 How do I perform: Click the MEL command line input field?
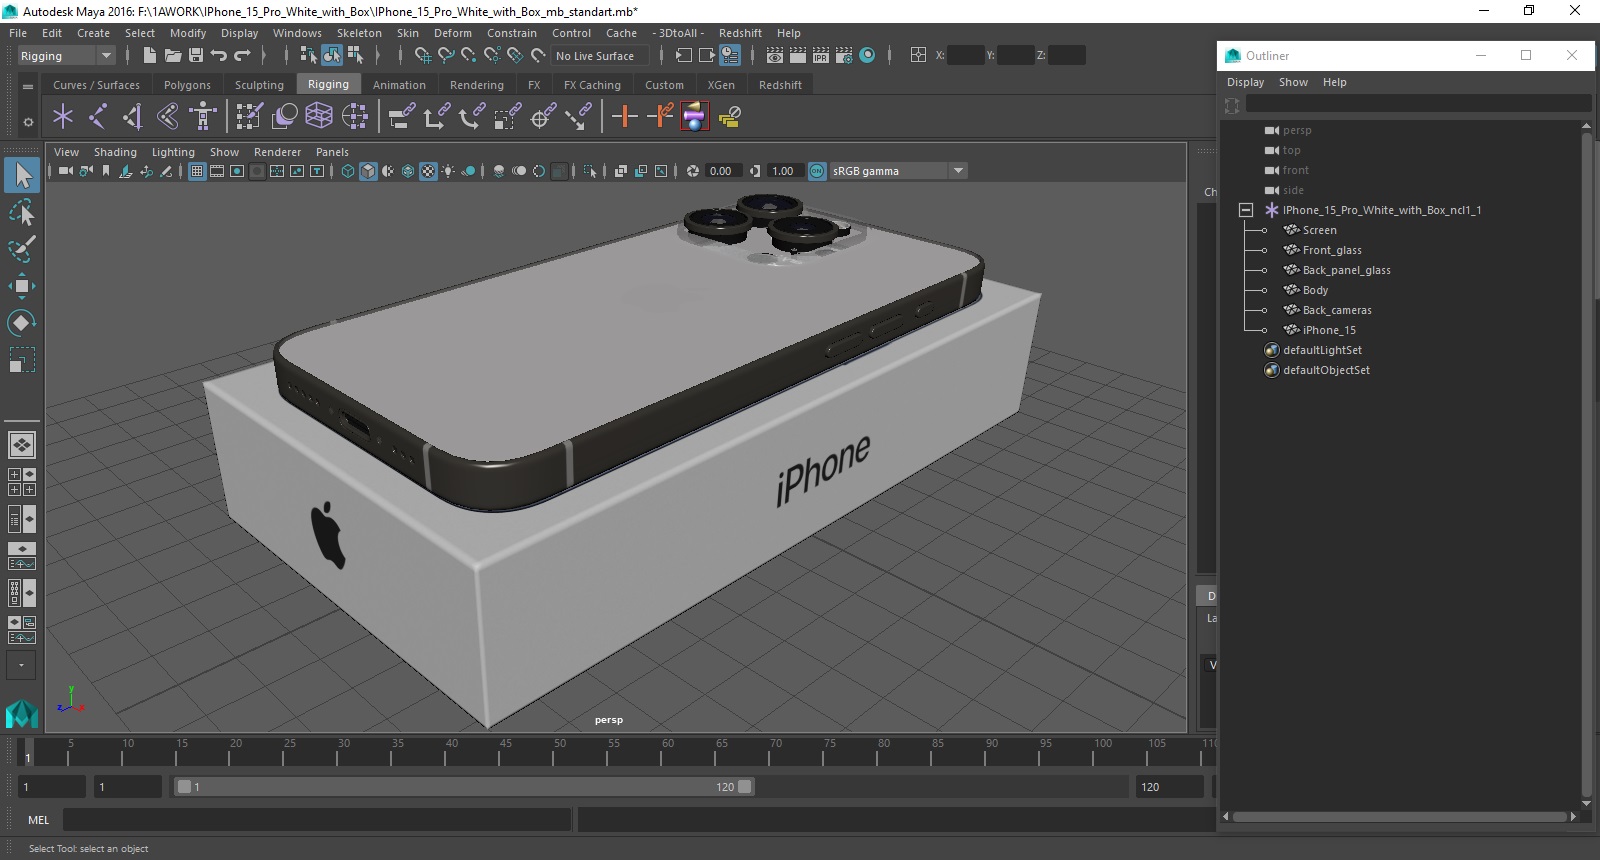click(317, 820)
